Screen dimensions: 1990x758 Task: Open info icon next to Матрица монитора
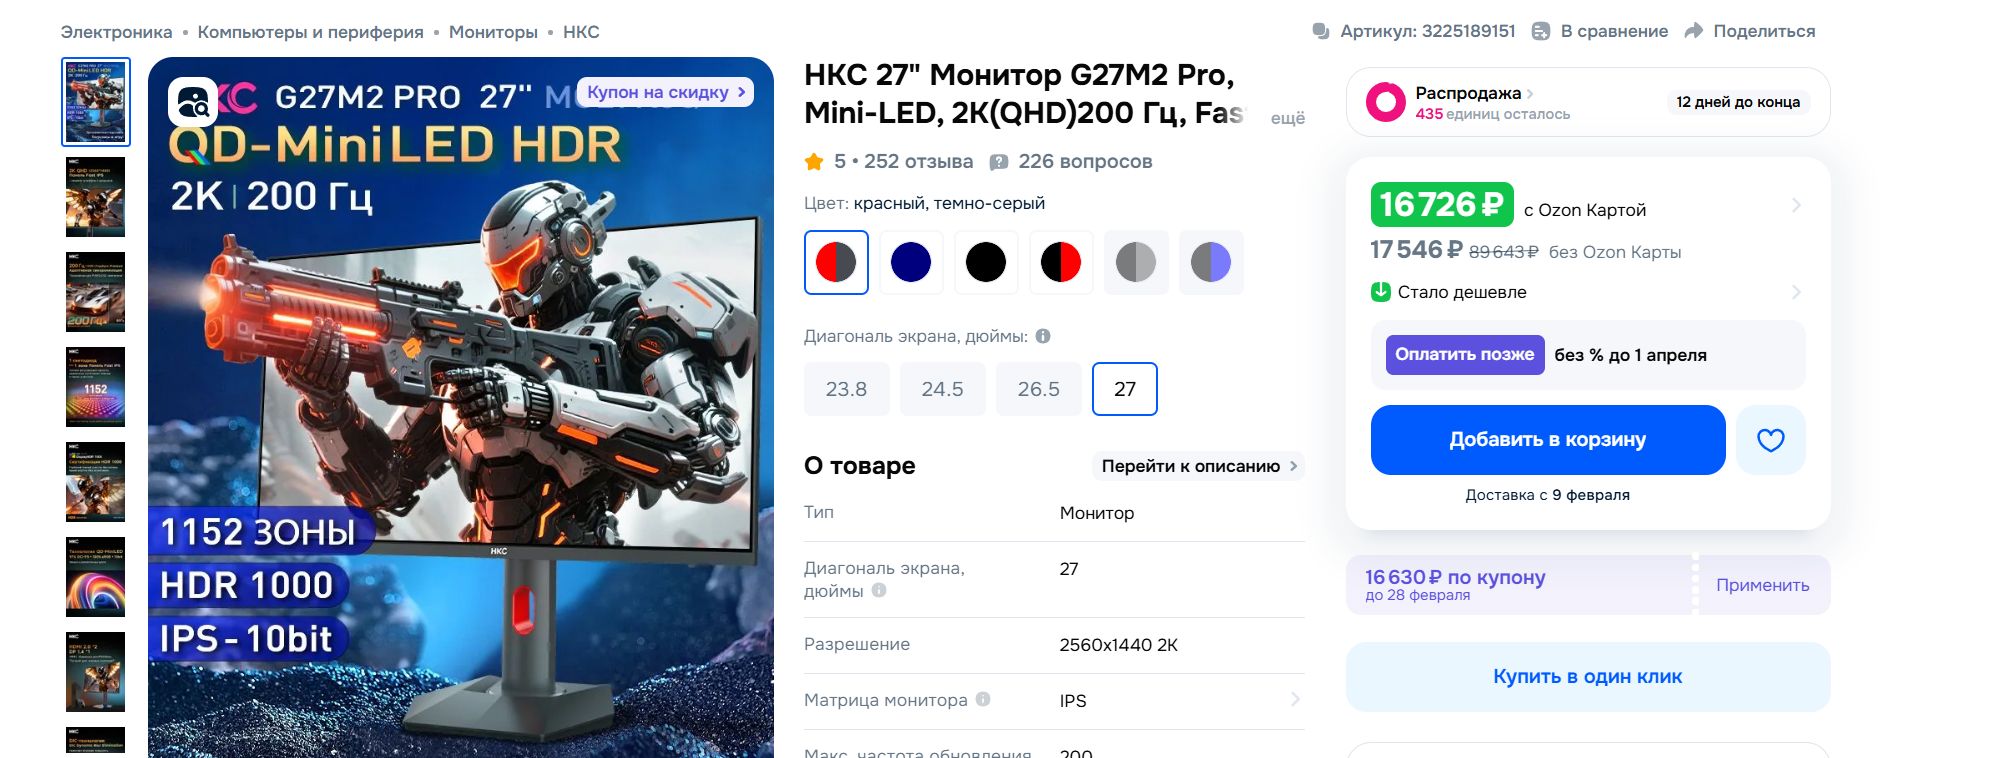point(983,699)
